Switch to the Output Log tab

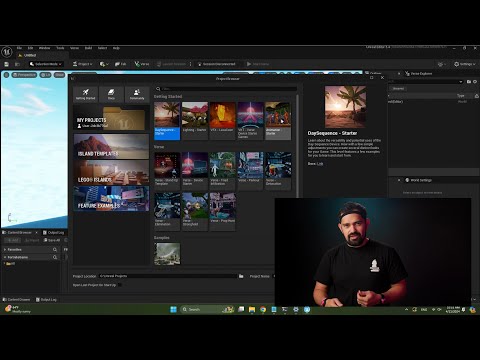[x=53, y=232]
